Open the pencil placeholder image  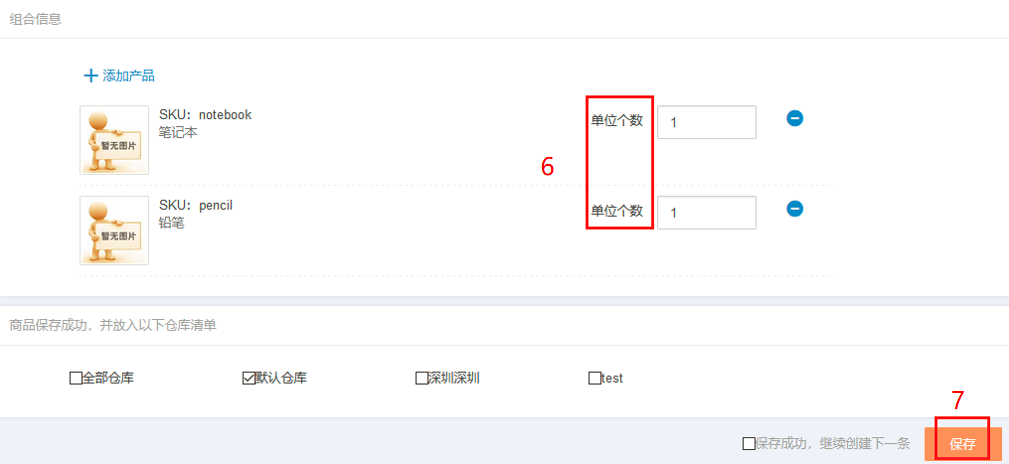pos(115,230)
